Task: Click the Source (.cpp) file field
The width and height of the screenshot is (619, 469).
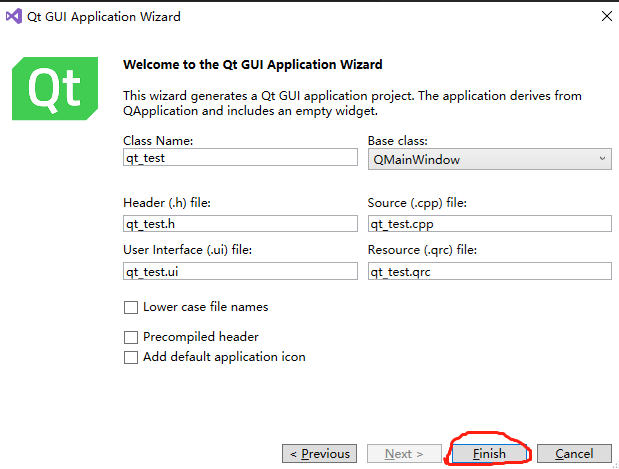Action: tap(490, 223)
